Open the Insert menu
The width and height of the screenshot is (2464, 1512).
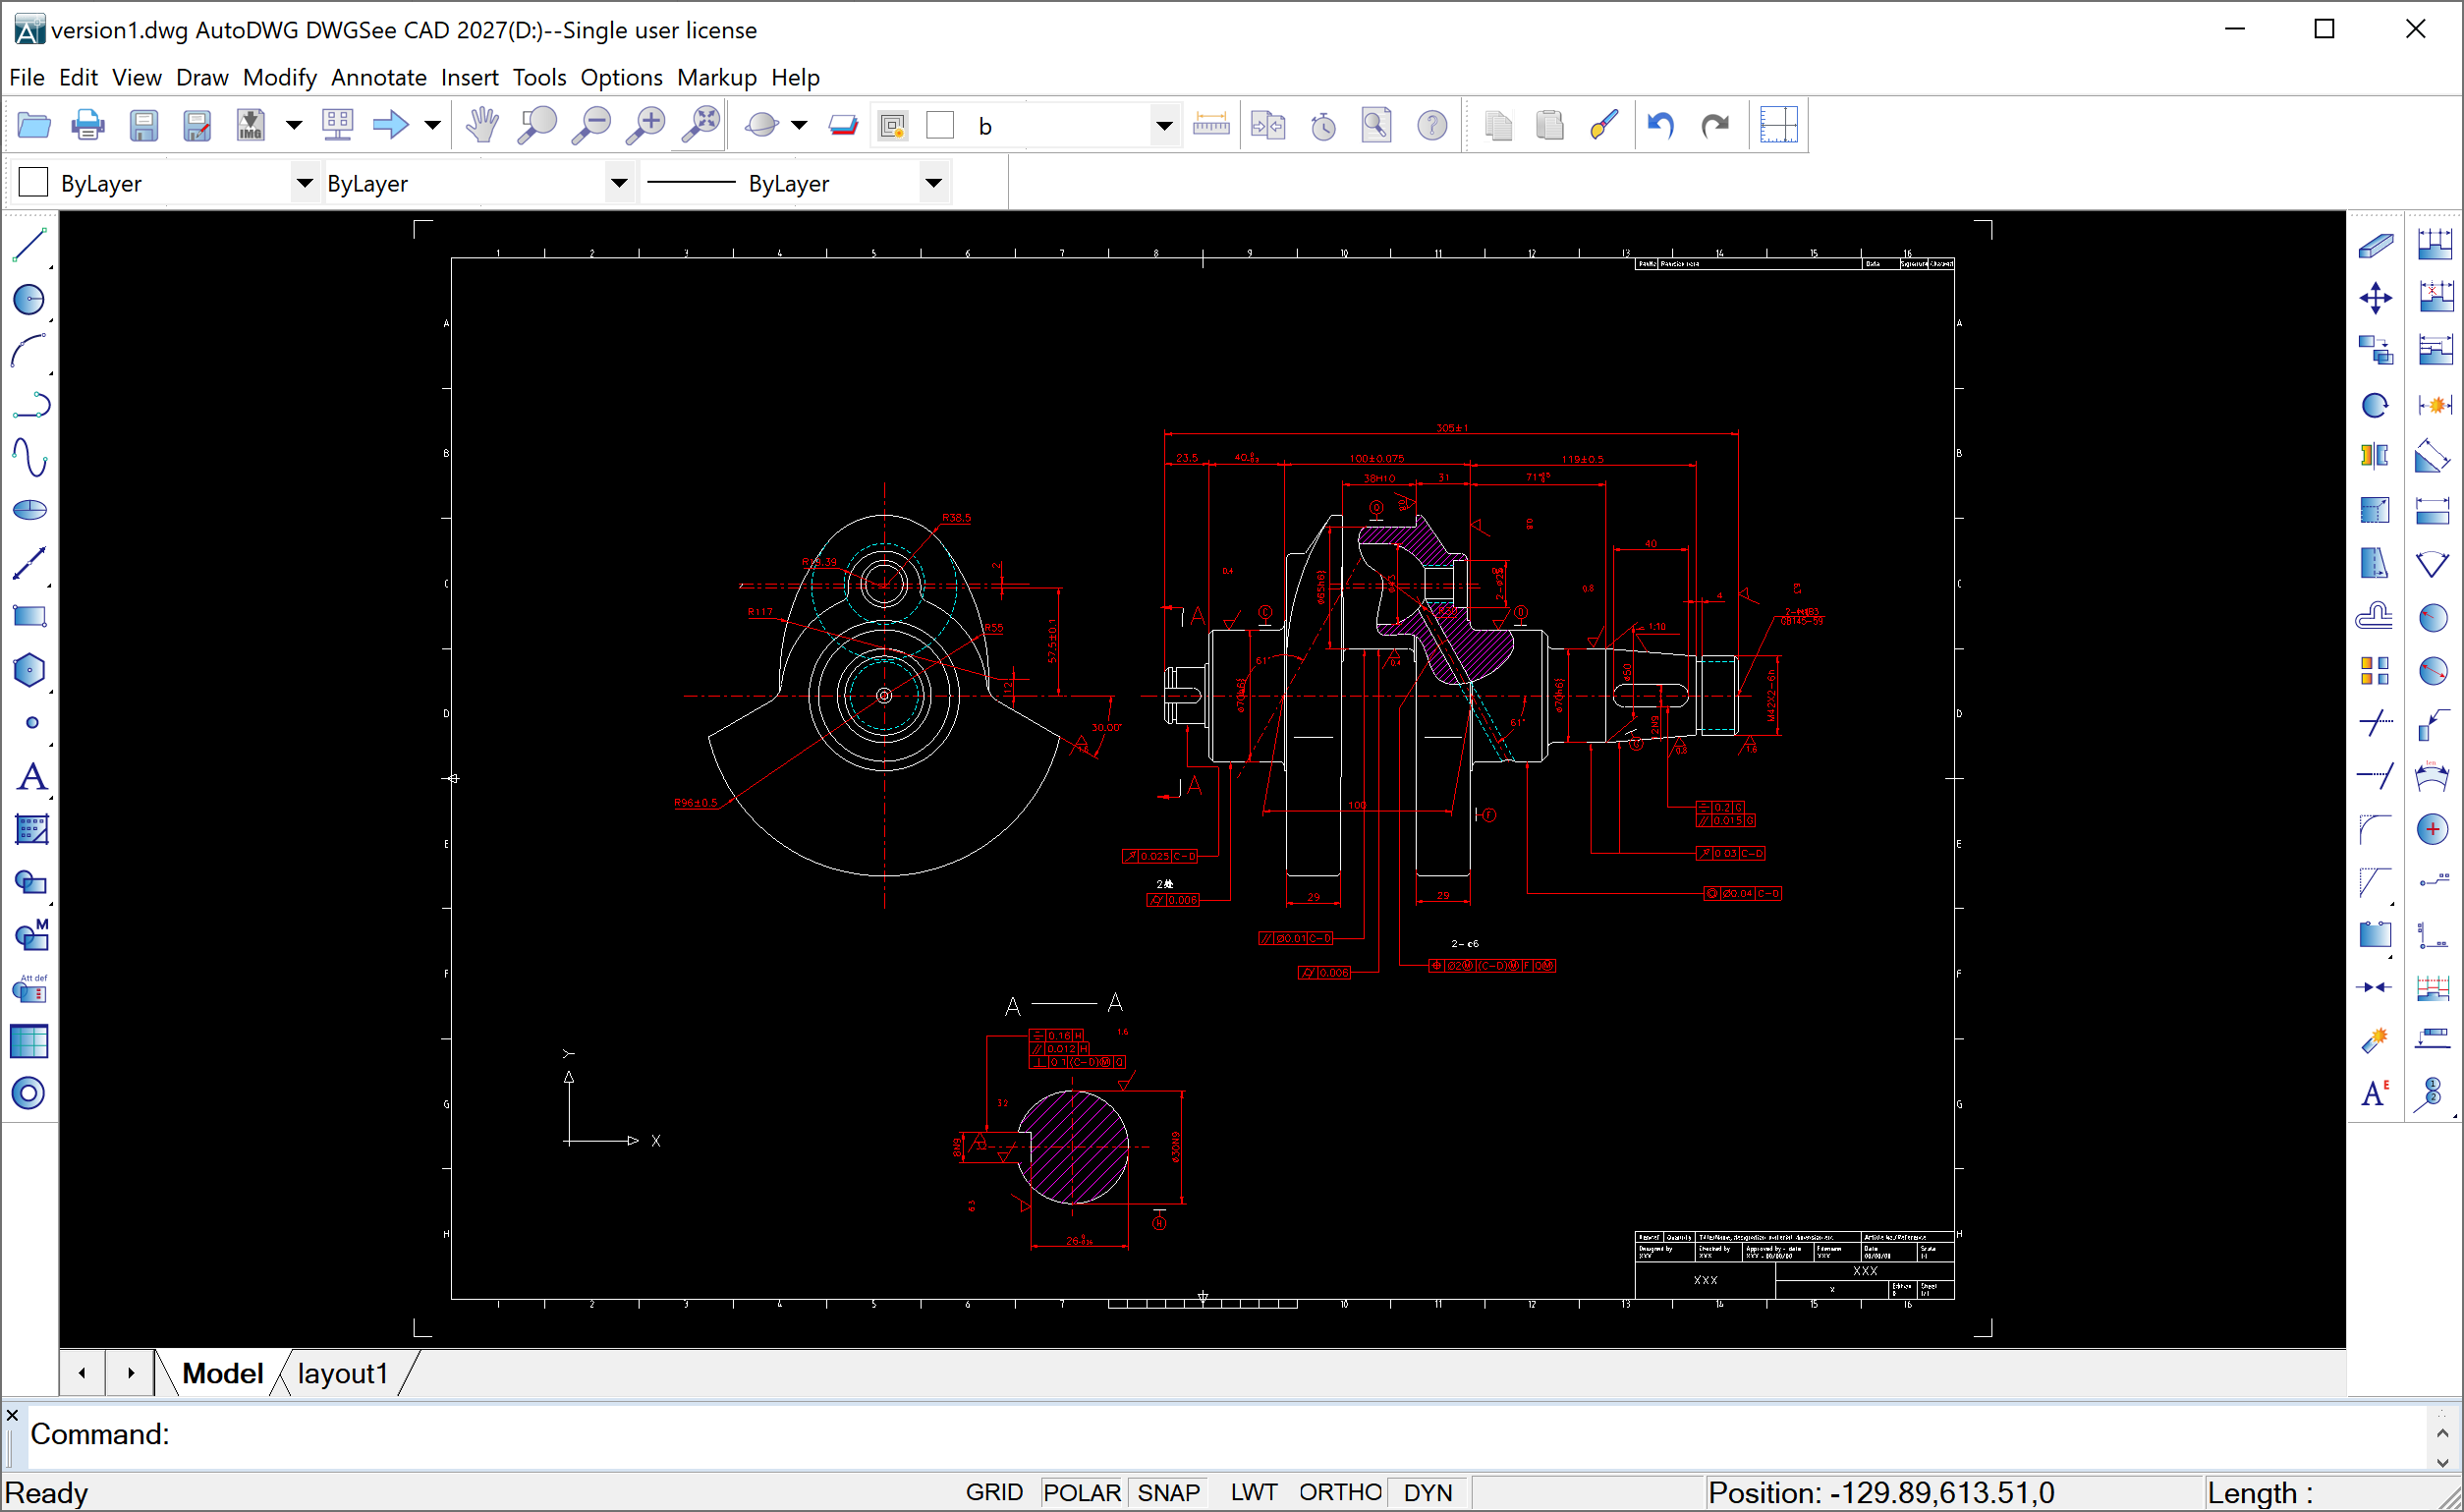click(x=469, y=77)
